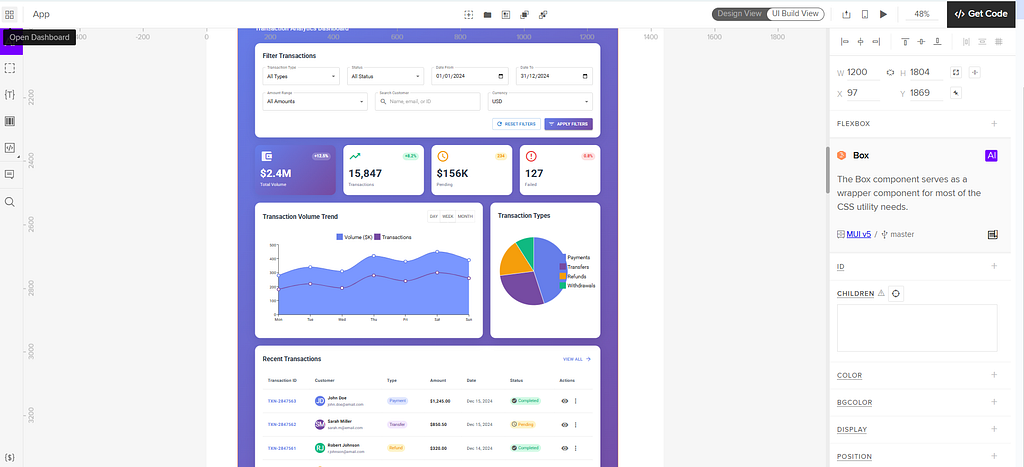Image resolution: width=1024 pixels, height=467 pixels.
Task: Toggle the aspect ratio lock between W and H
Action: click(890, 72)
